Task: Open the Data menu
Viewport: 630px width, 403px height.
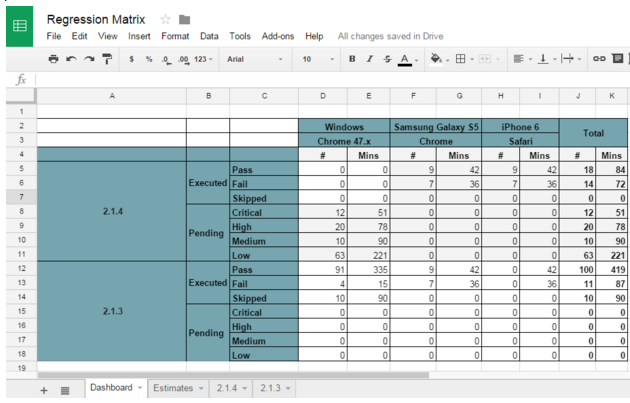Action: [209, 36]
